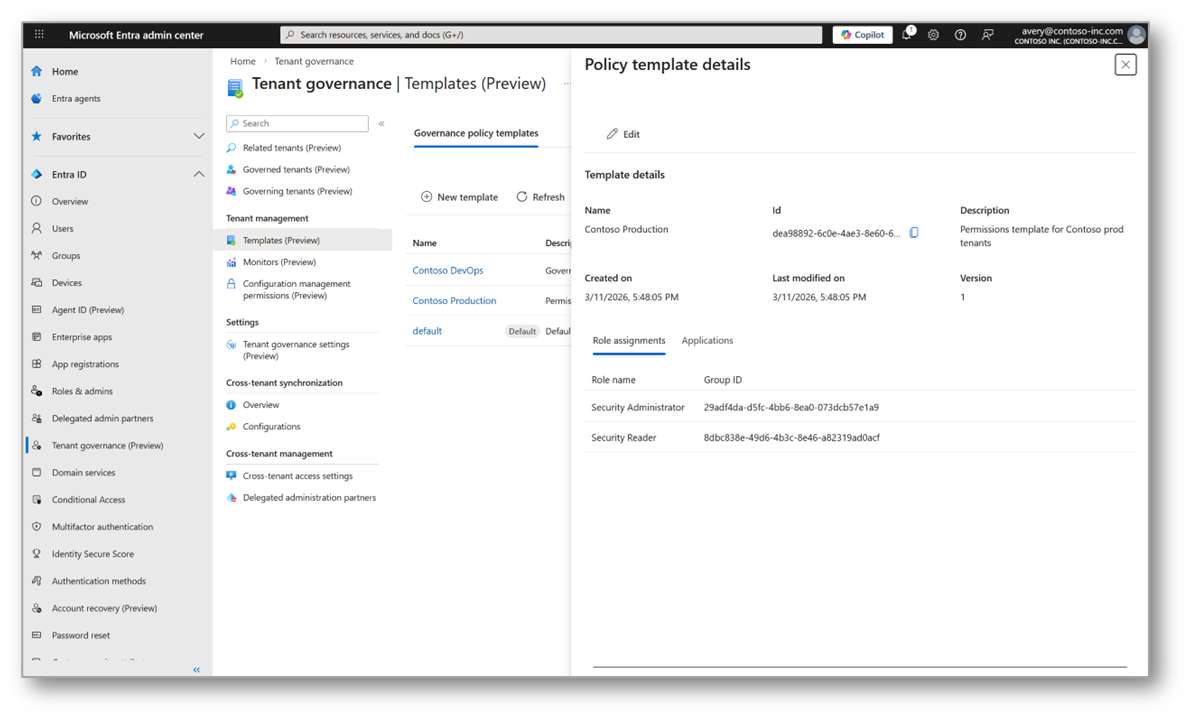Click the Delegated admin partners icon

point(36,418)
